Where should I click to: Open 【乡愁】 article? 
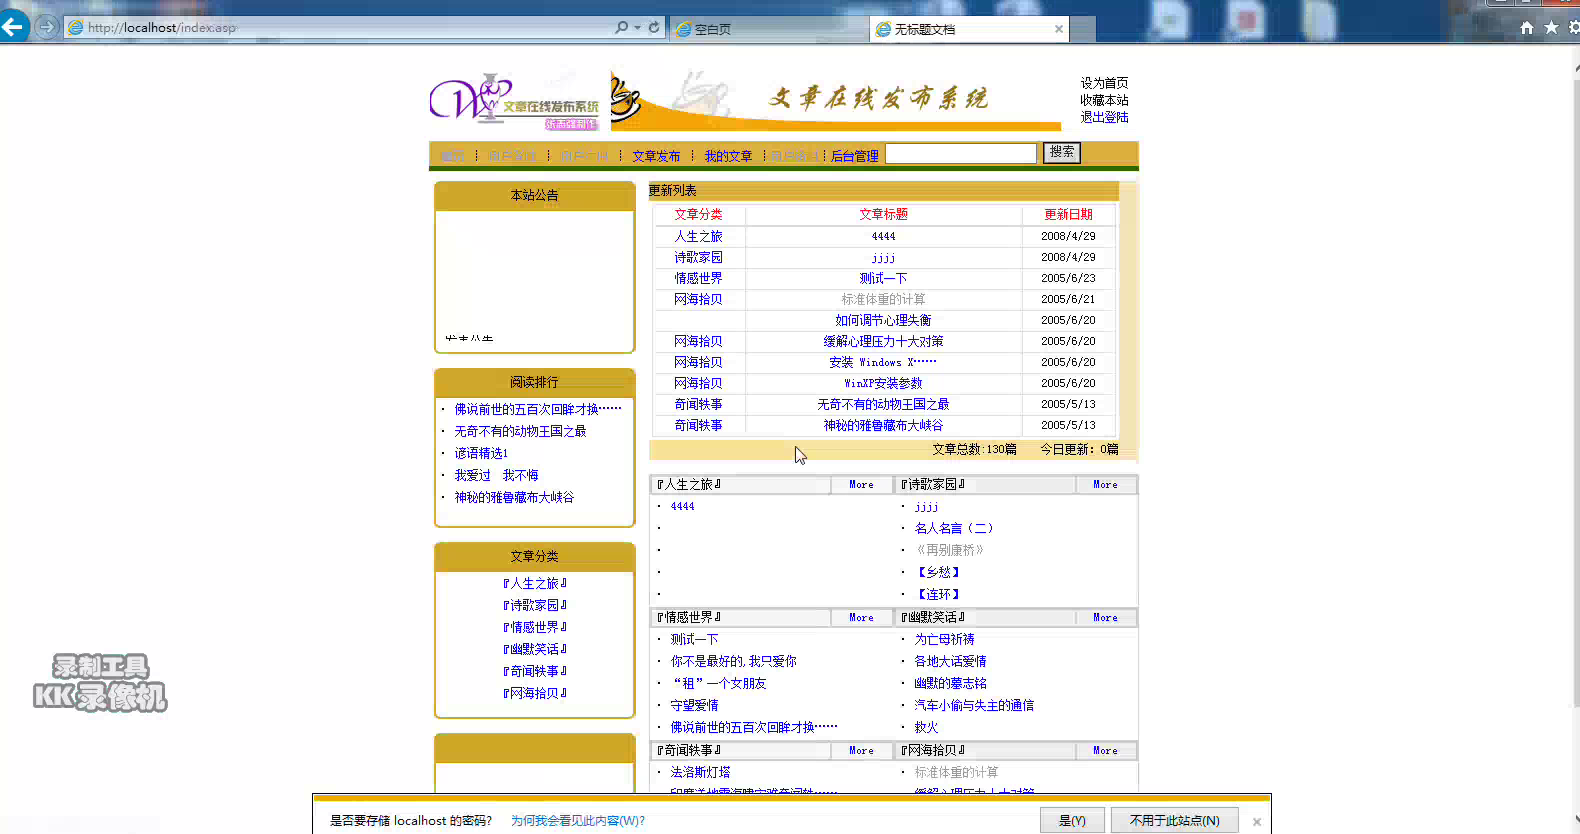point(938,573)
